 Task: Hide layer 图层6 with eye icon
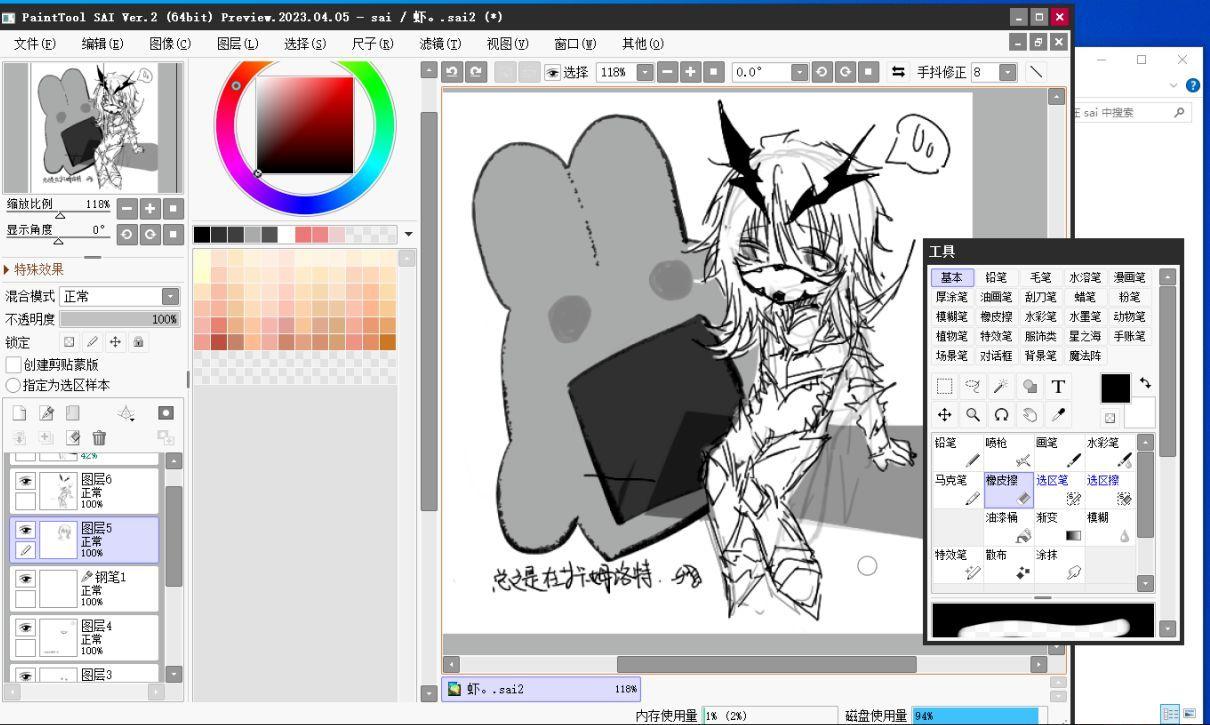click(26, 481)
